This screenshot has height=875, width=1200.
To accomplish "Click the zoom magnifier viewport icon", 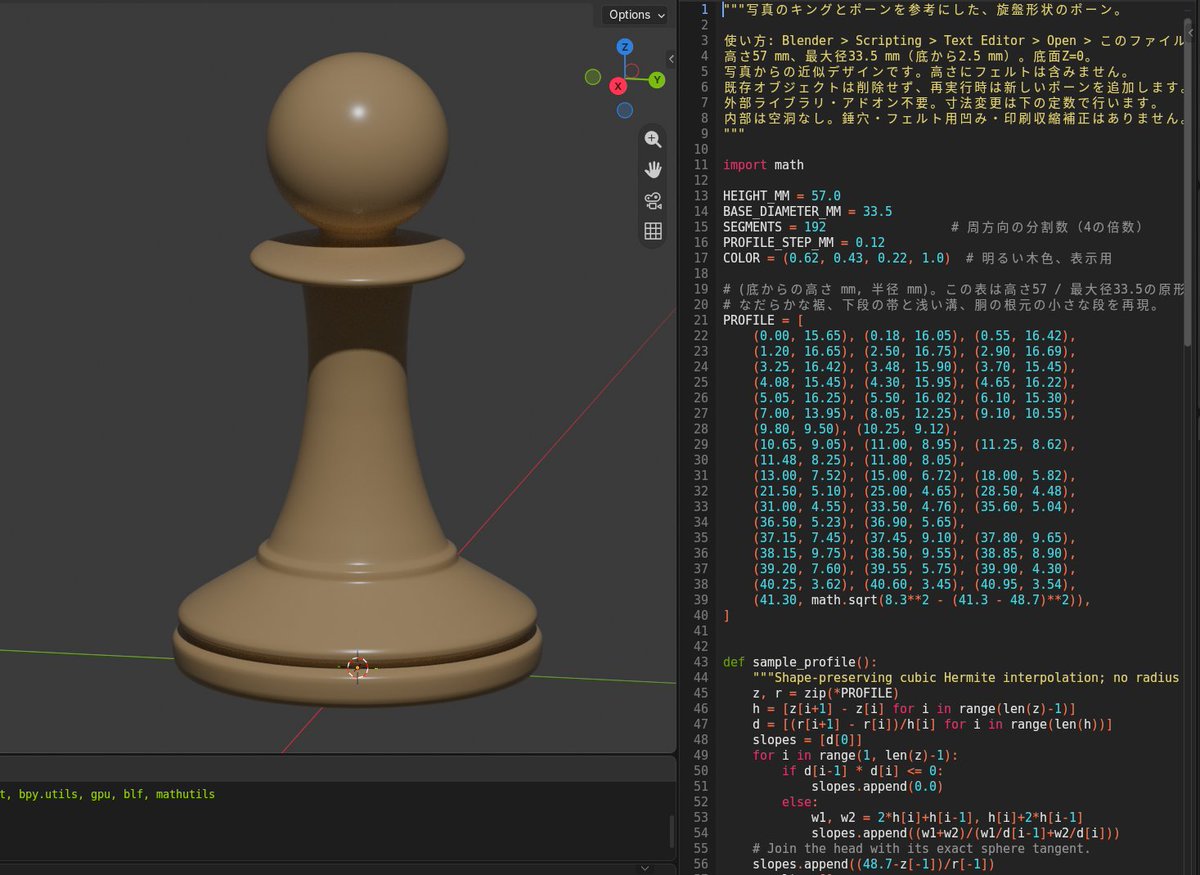I will pos(653,139).
